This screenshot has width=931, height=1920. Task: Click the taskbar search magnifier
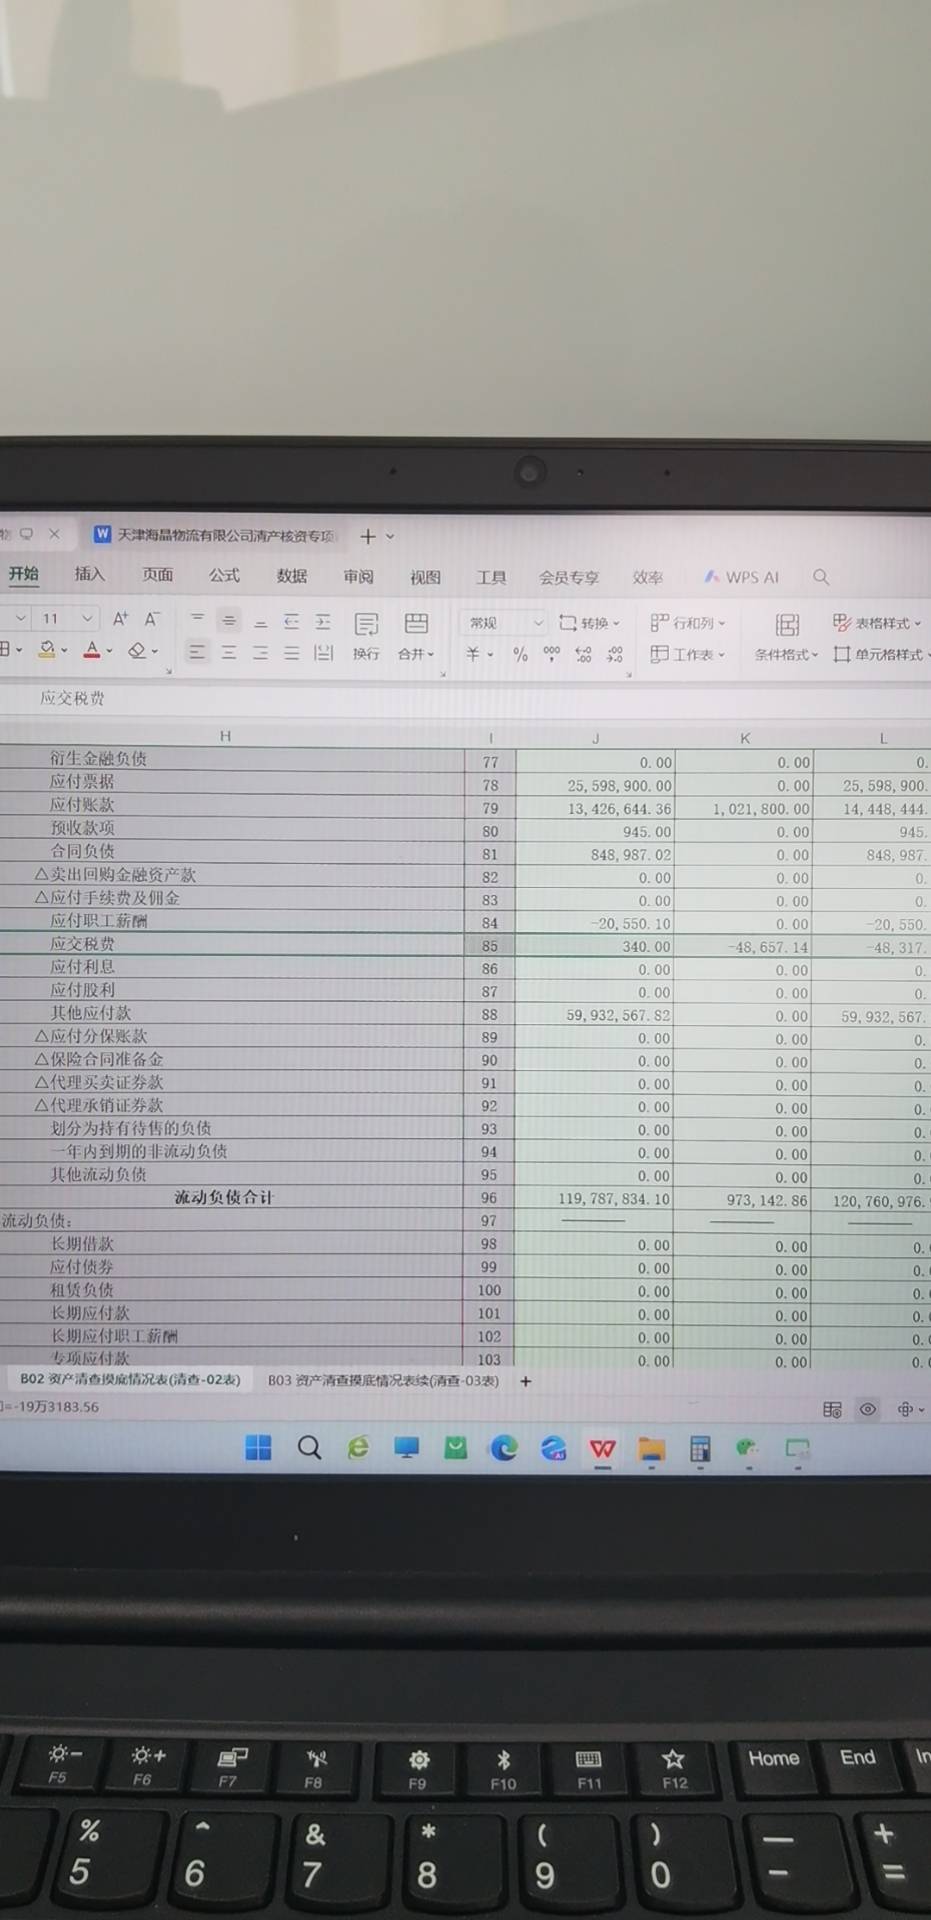309,1447
